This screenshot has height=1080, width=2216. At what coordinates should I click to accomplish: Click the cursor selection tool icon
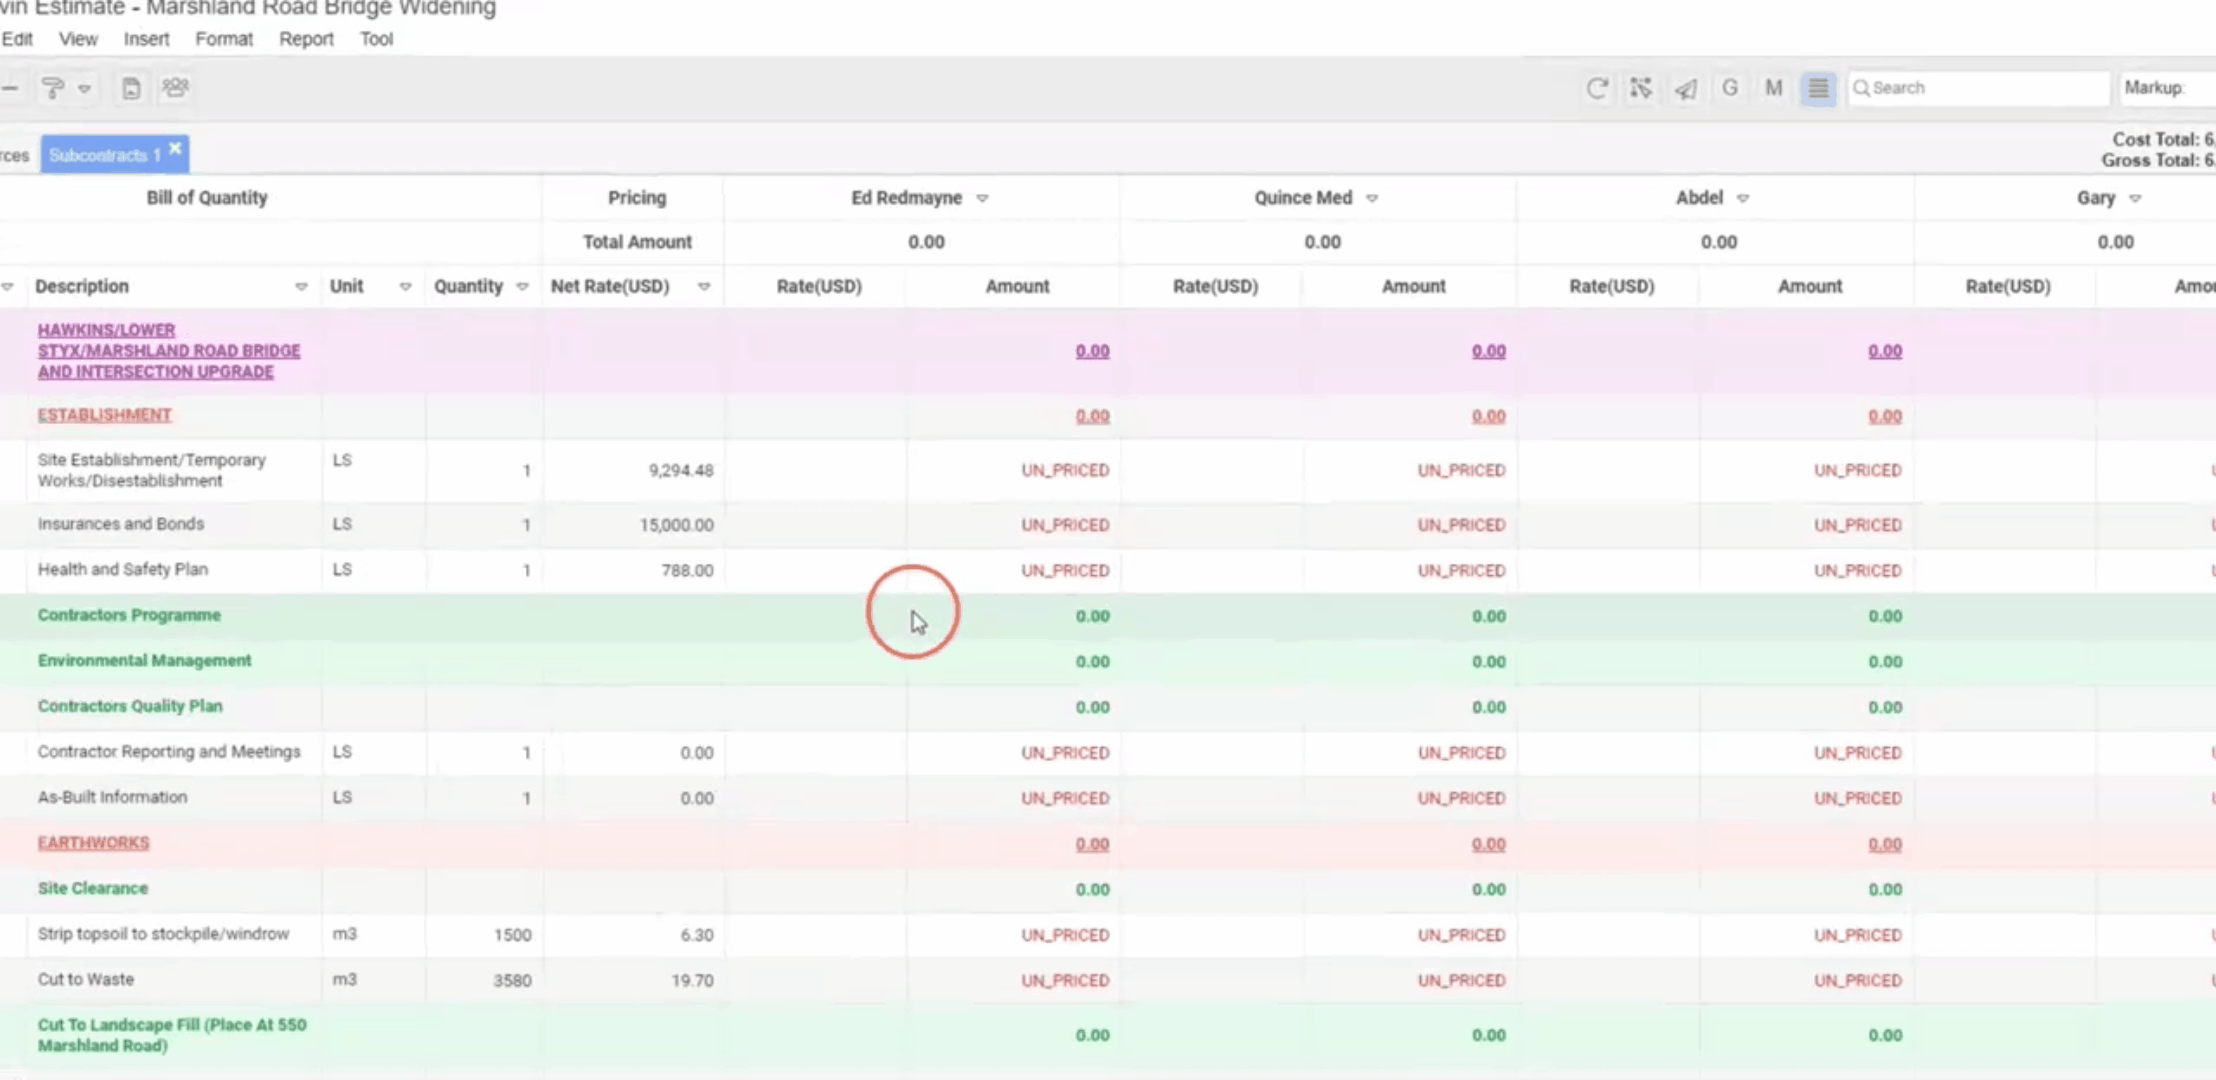click(x=1641, y=88)
